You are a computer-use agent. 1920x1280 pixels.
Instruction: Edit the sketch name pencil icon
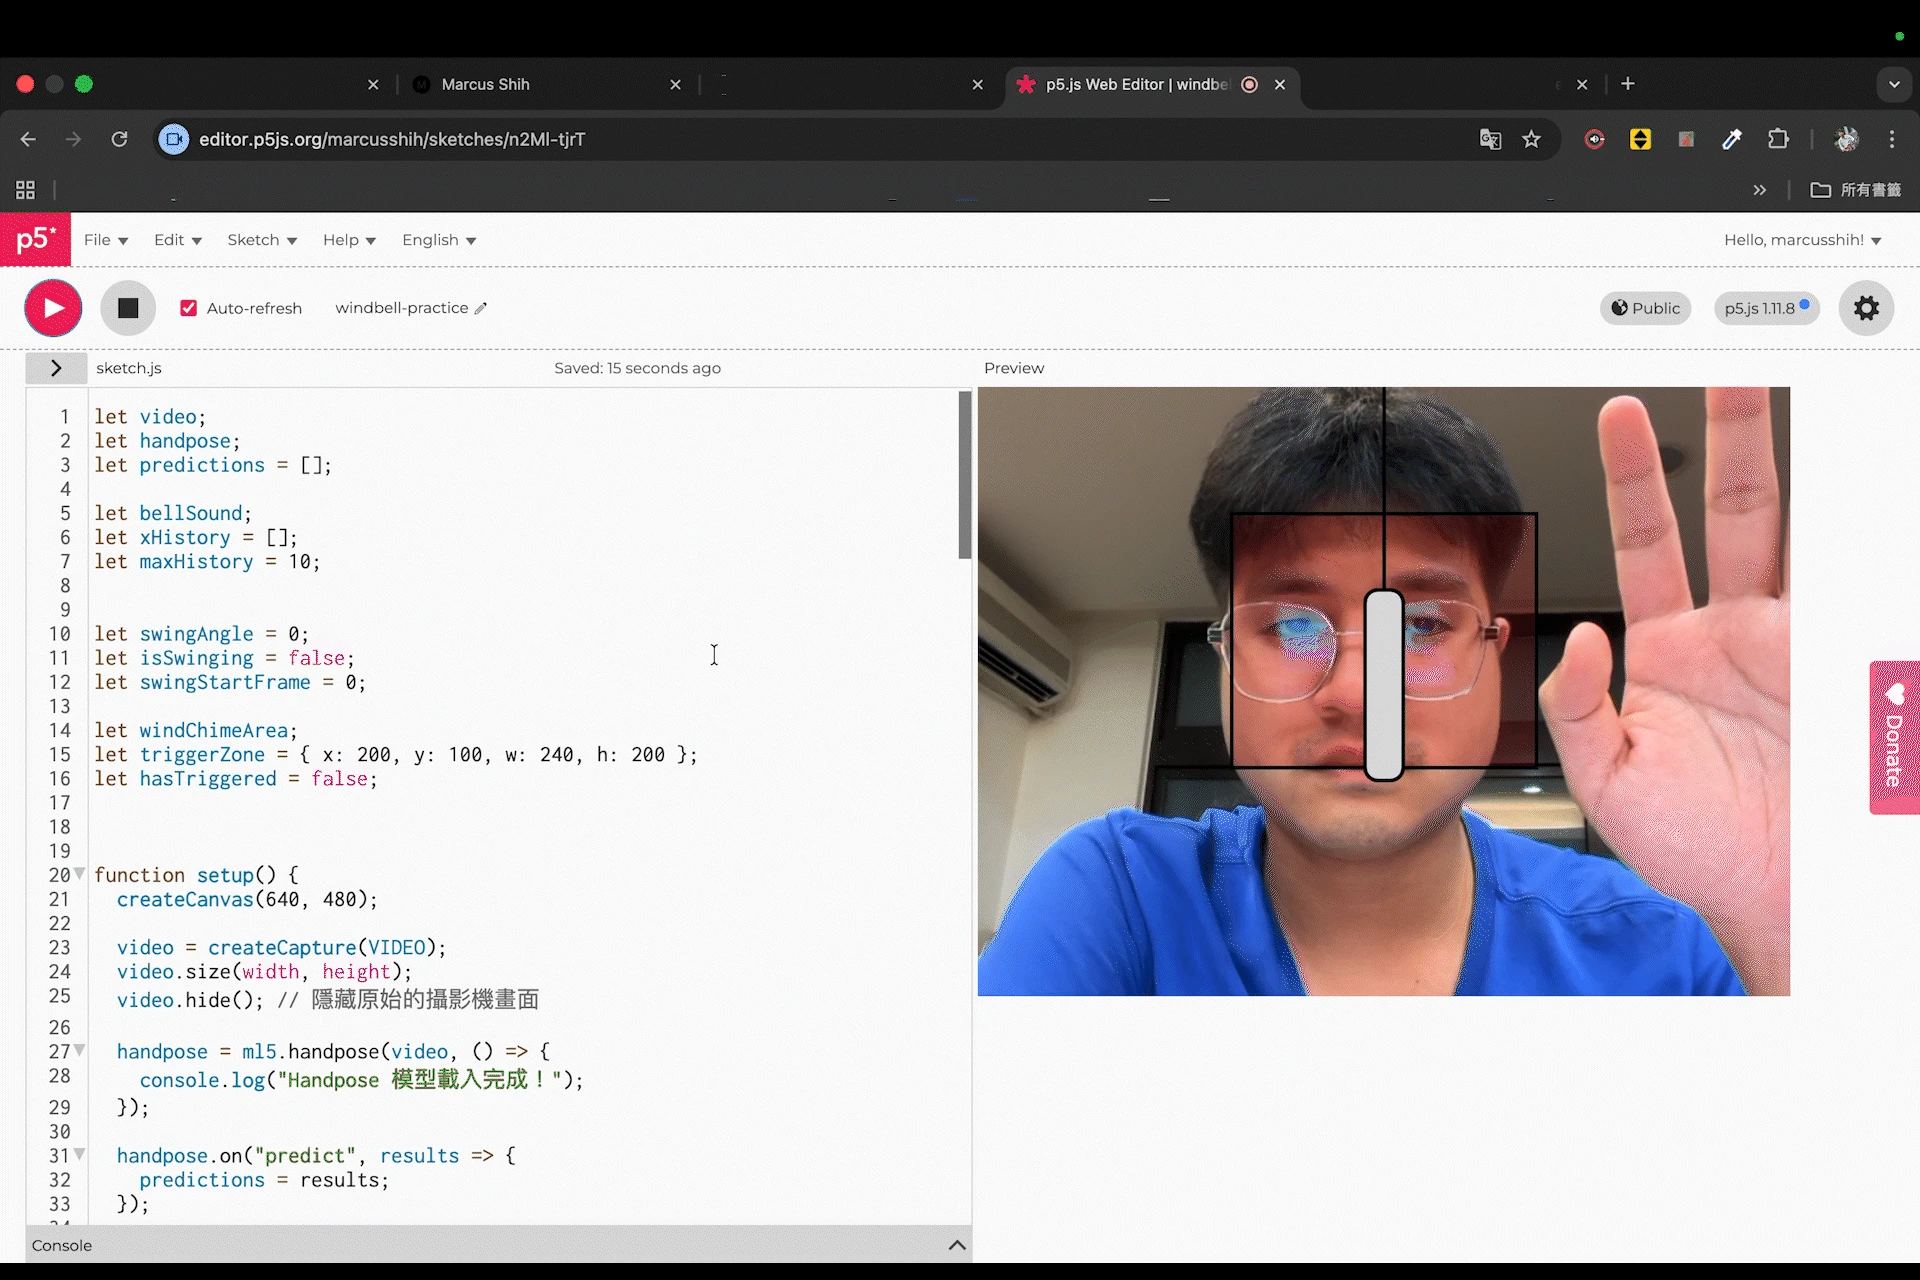(x=481, y=308)
